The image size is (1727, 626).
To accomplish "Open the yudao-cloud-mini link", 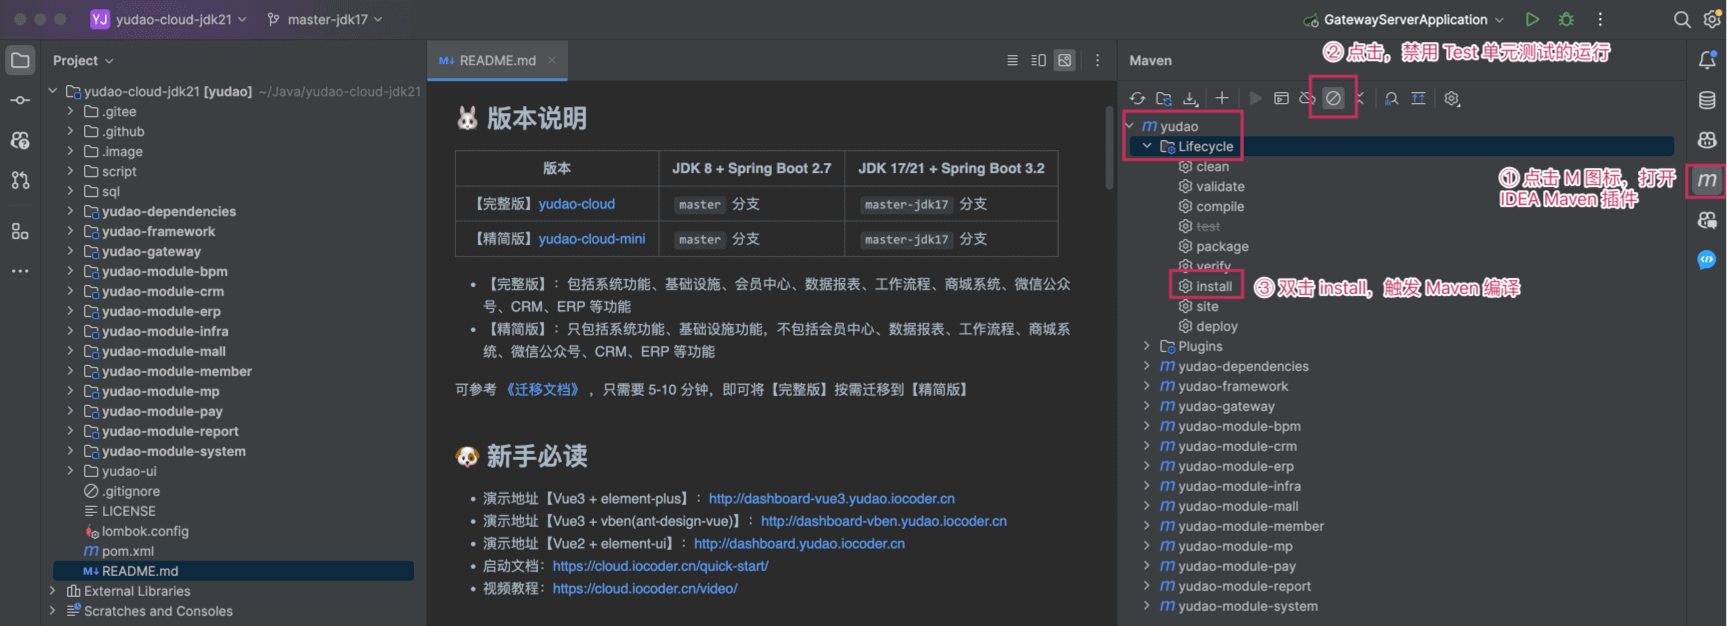I will click(x=592, y=239).
